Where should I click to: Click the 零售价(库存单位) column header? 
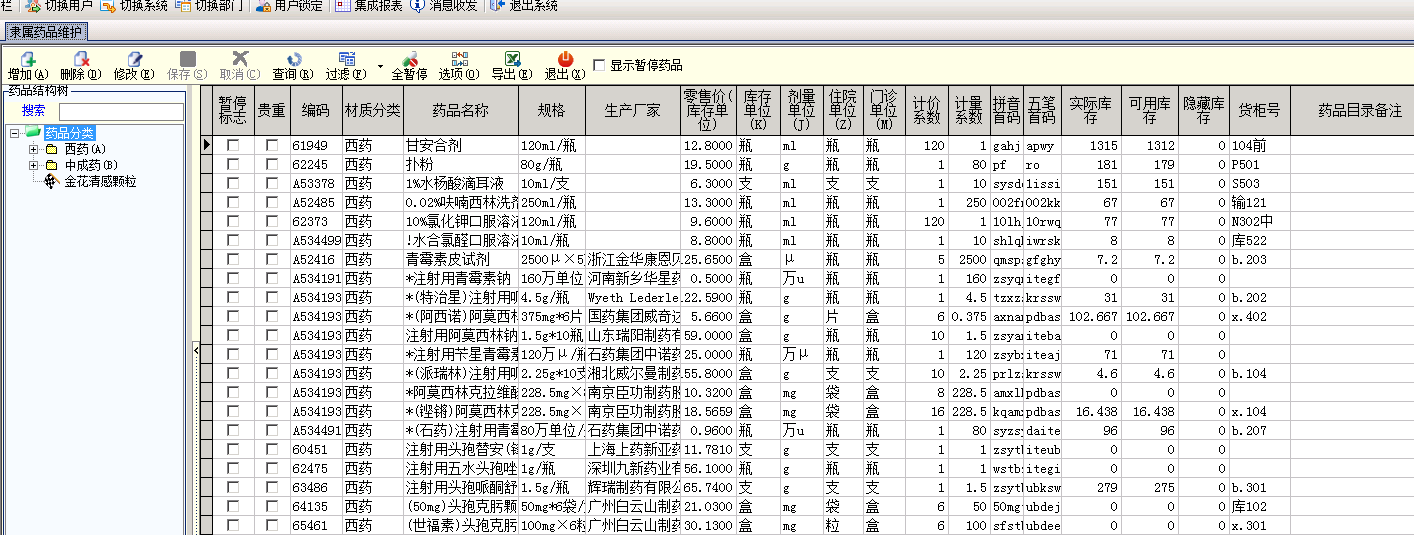tap(709, 111)
